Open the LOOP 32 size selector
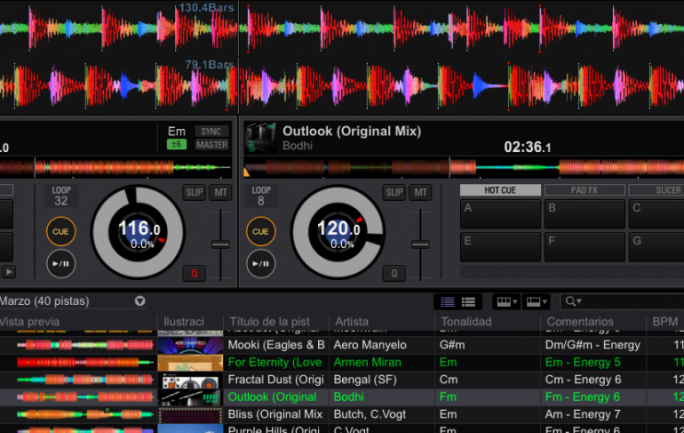Viewport: 684px width, 433px height. (x=61, y=196)
